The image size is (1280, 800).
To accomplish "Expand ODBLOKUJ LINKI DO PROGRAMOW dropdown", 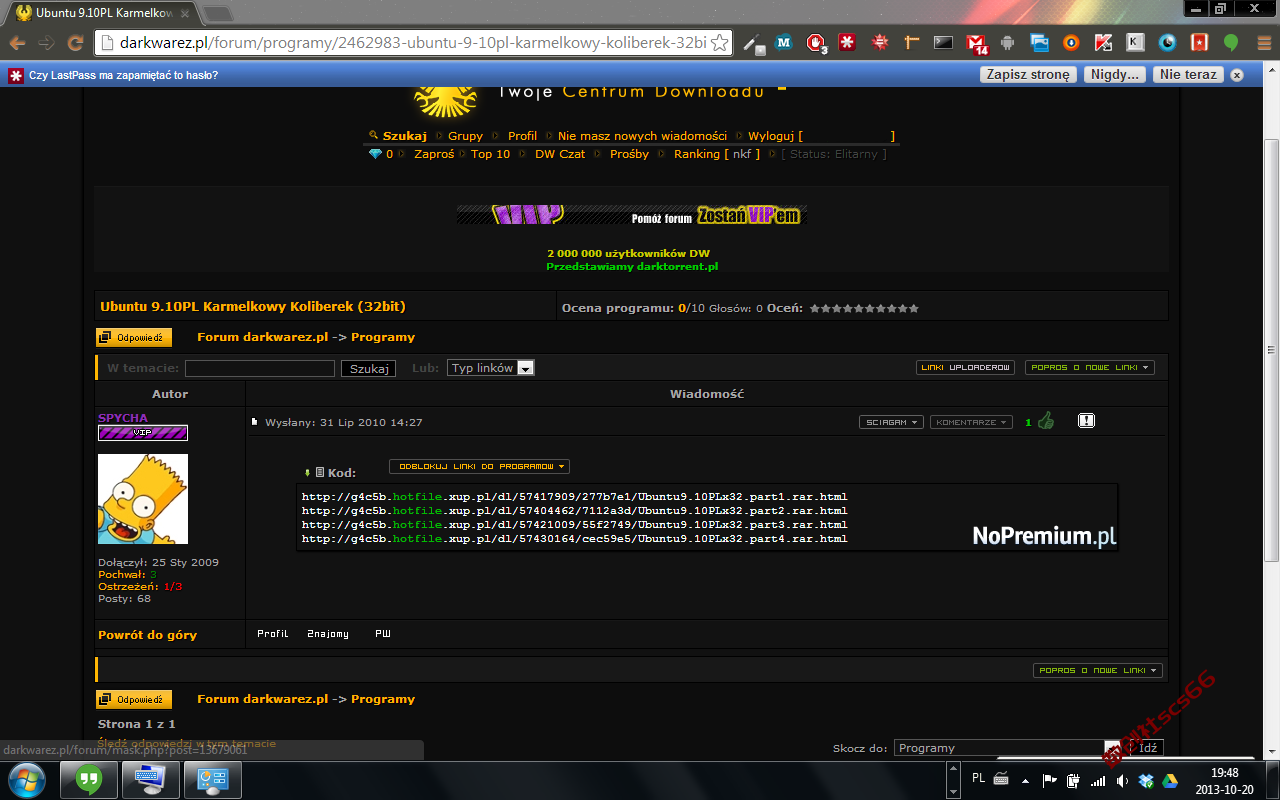I will (479, 466).
